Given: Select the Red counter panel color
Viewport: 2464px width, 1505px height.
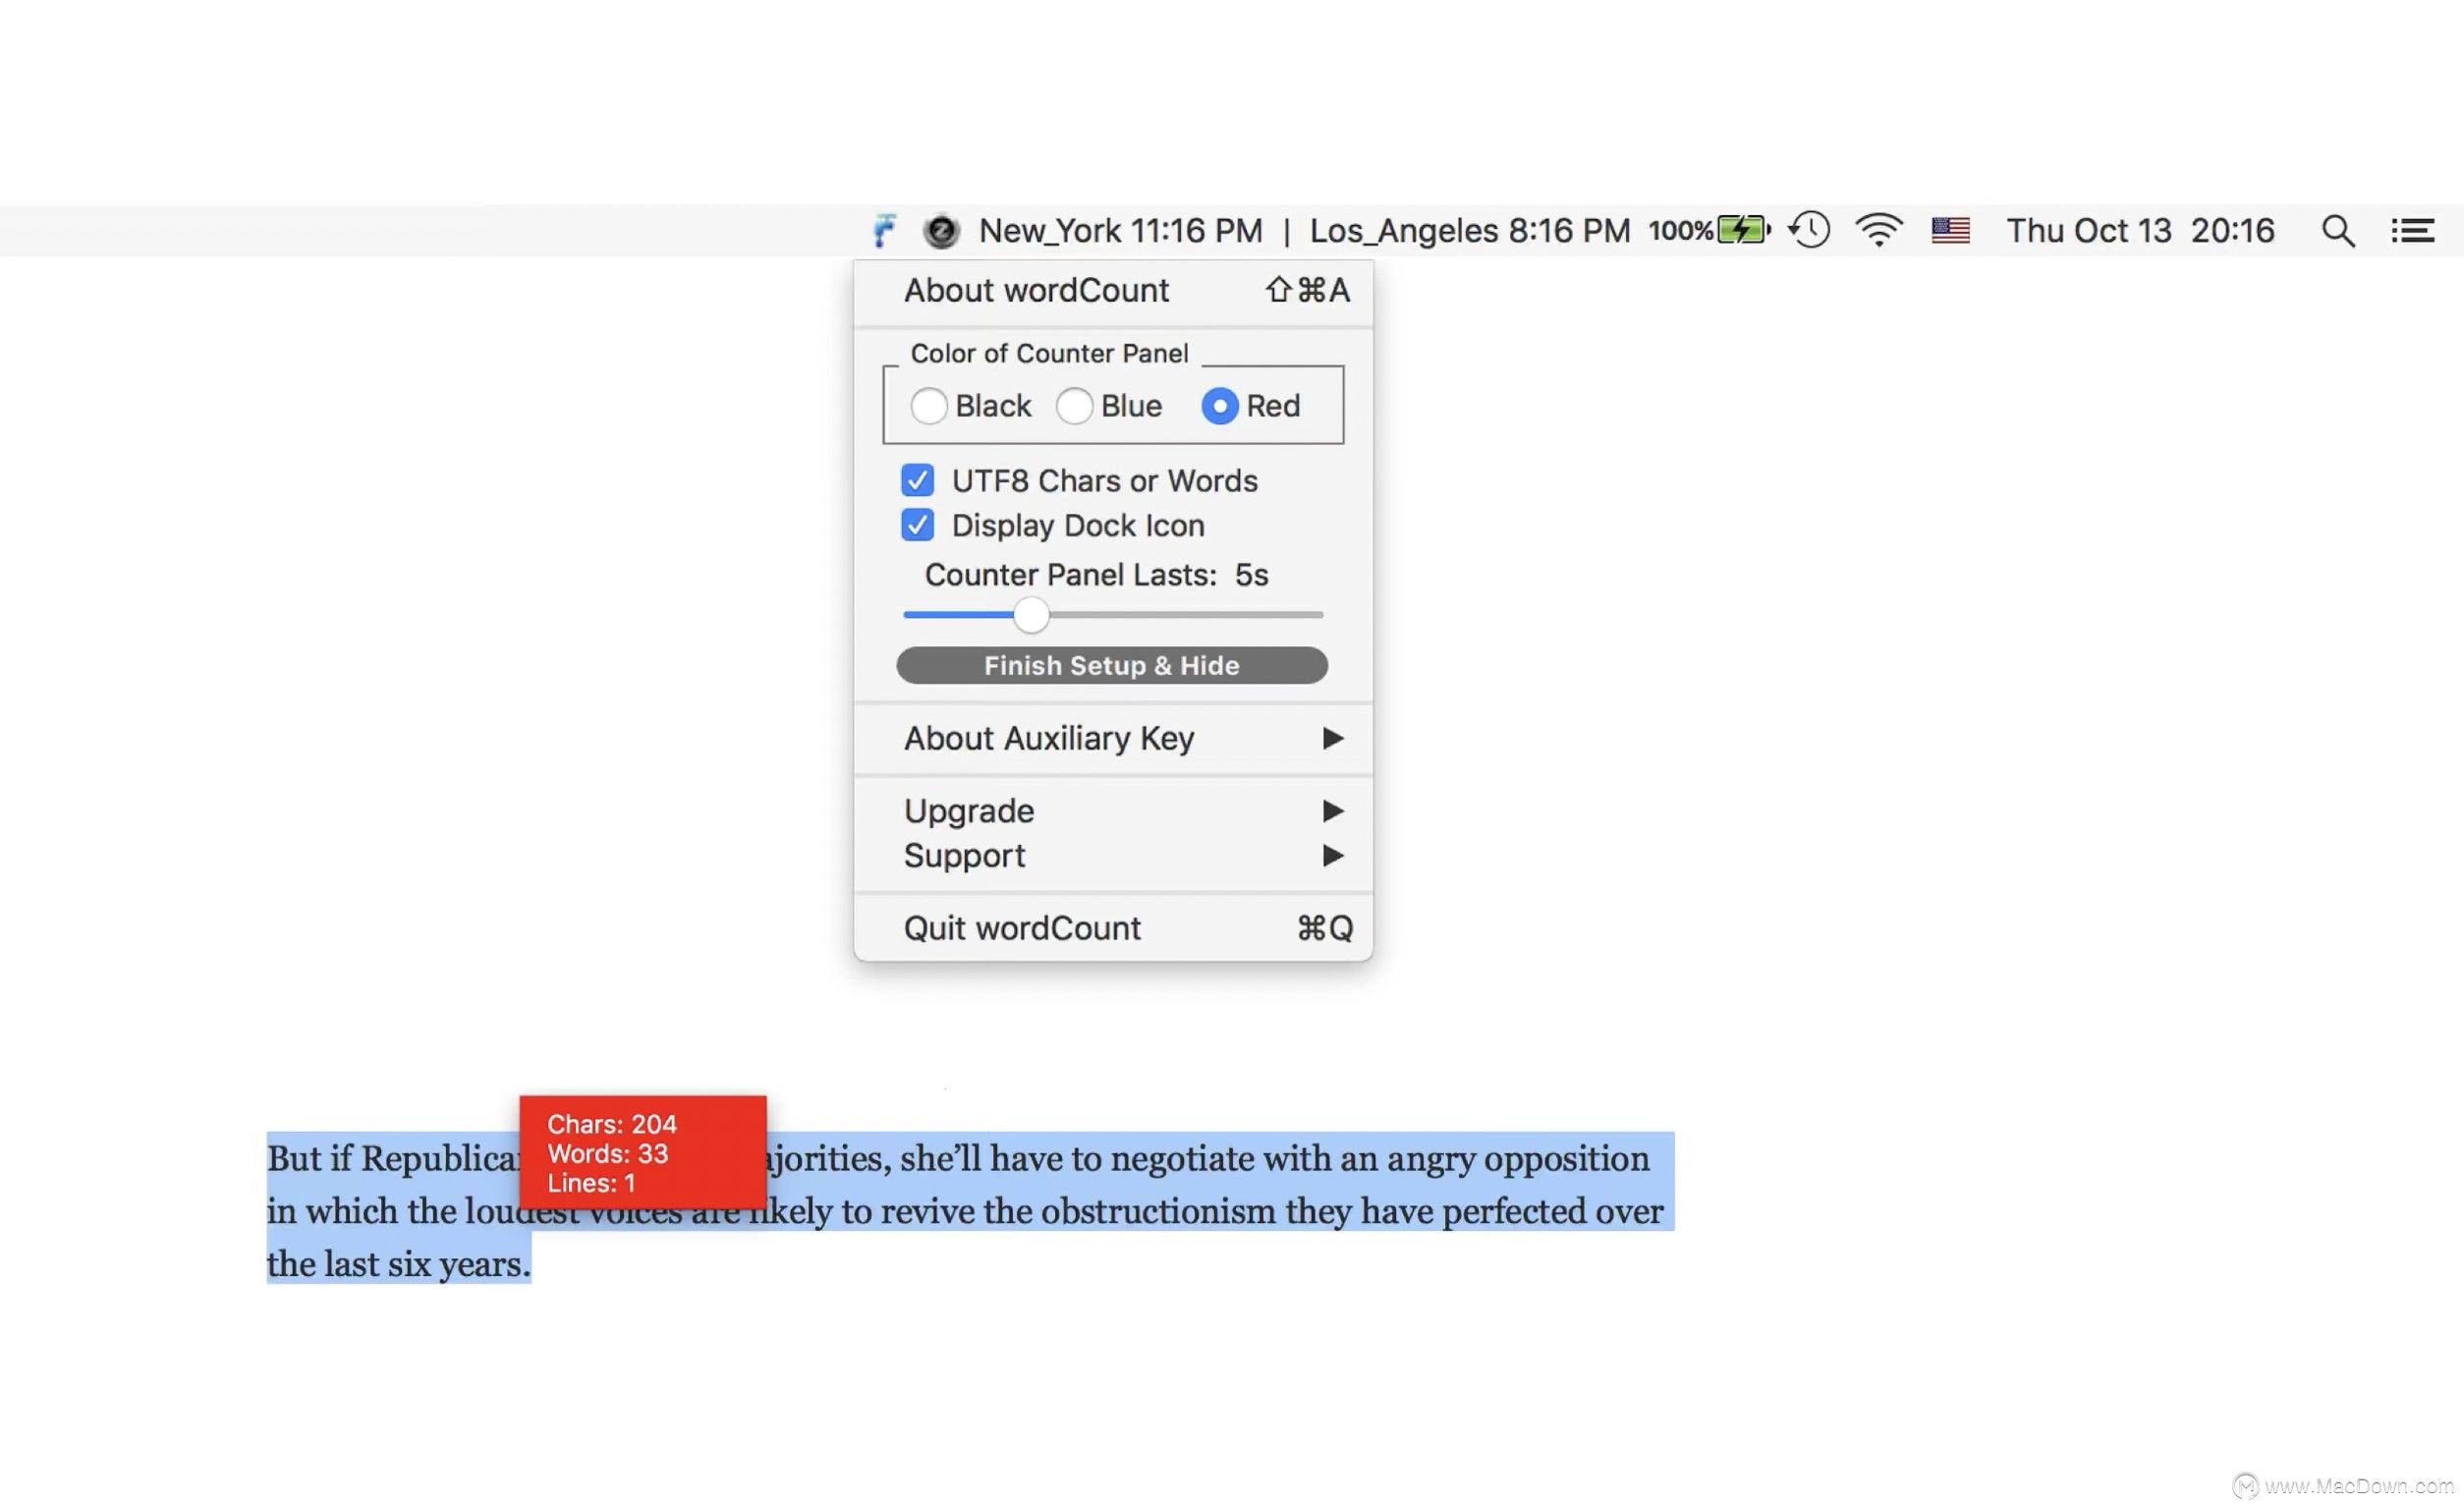Looking at the screenshot, I should pos(1219,406).
